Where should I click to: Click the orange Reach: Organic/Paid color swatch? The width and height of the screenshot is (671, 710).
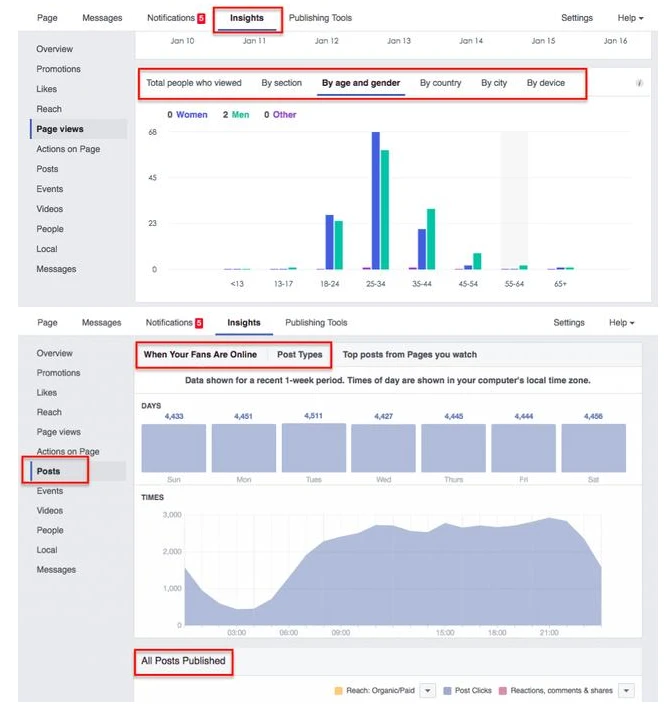(x=338, y=691)
